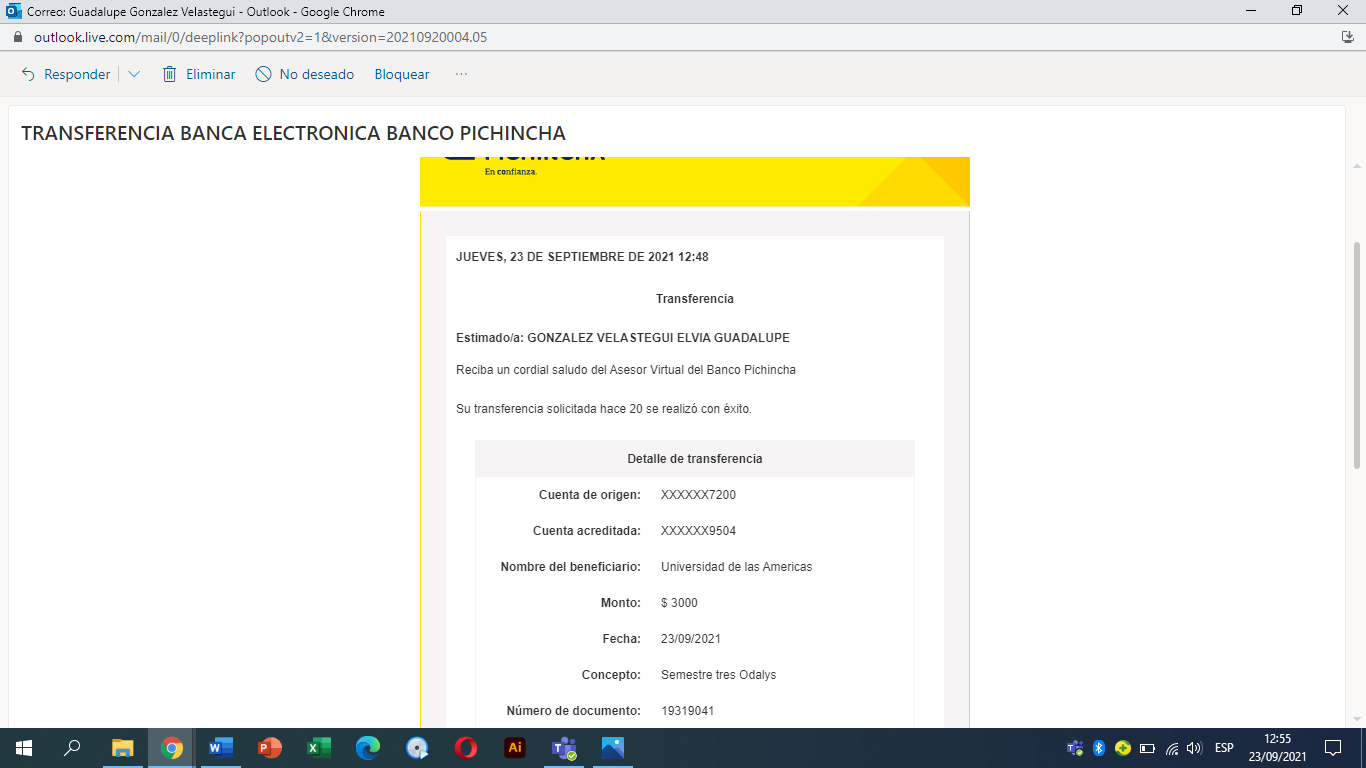Open Adobe Illustrator from taskbar

[515, 748]
